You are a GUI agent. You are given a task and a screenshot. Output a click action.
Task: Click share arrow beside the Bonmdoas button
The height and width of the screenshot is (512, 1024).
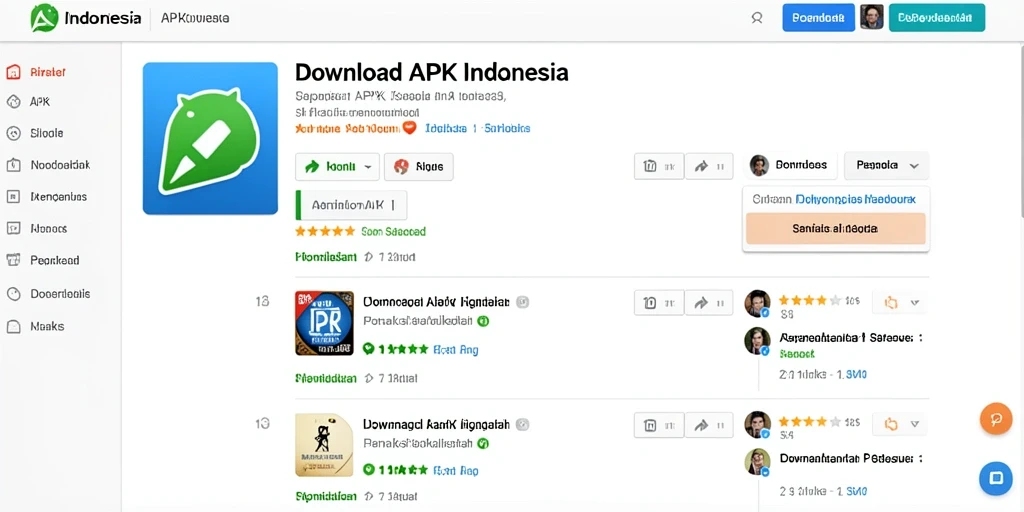709,167
